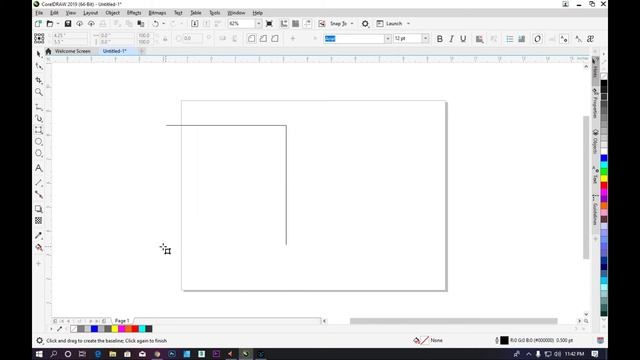Click the horizontal scrollbar thumb
The height and width of the screenshot is (360, 640).
click(453, 321)
